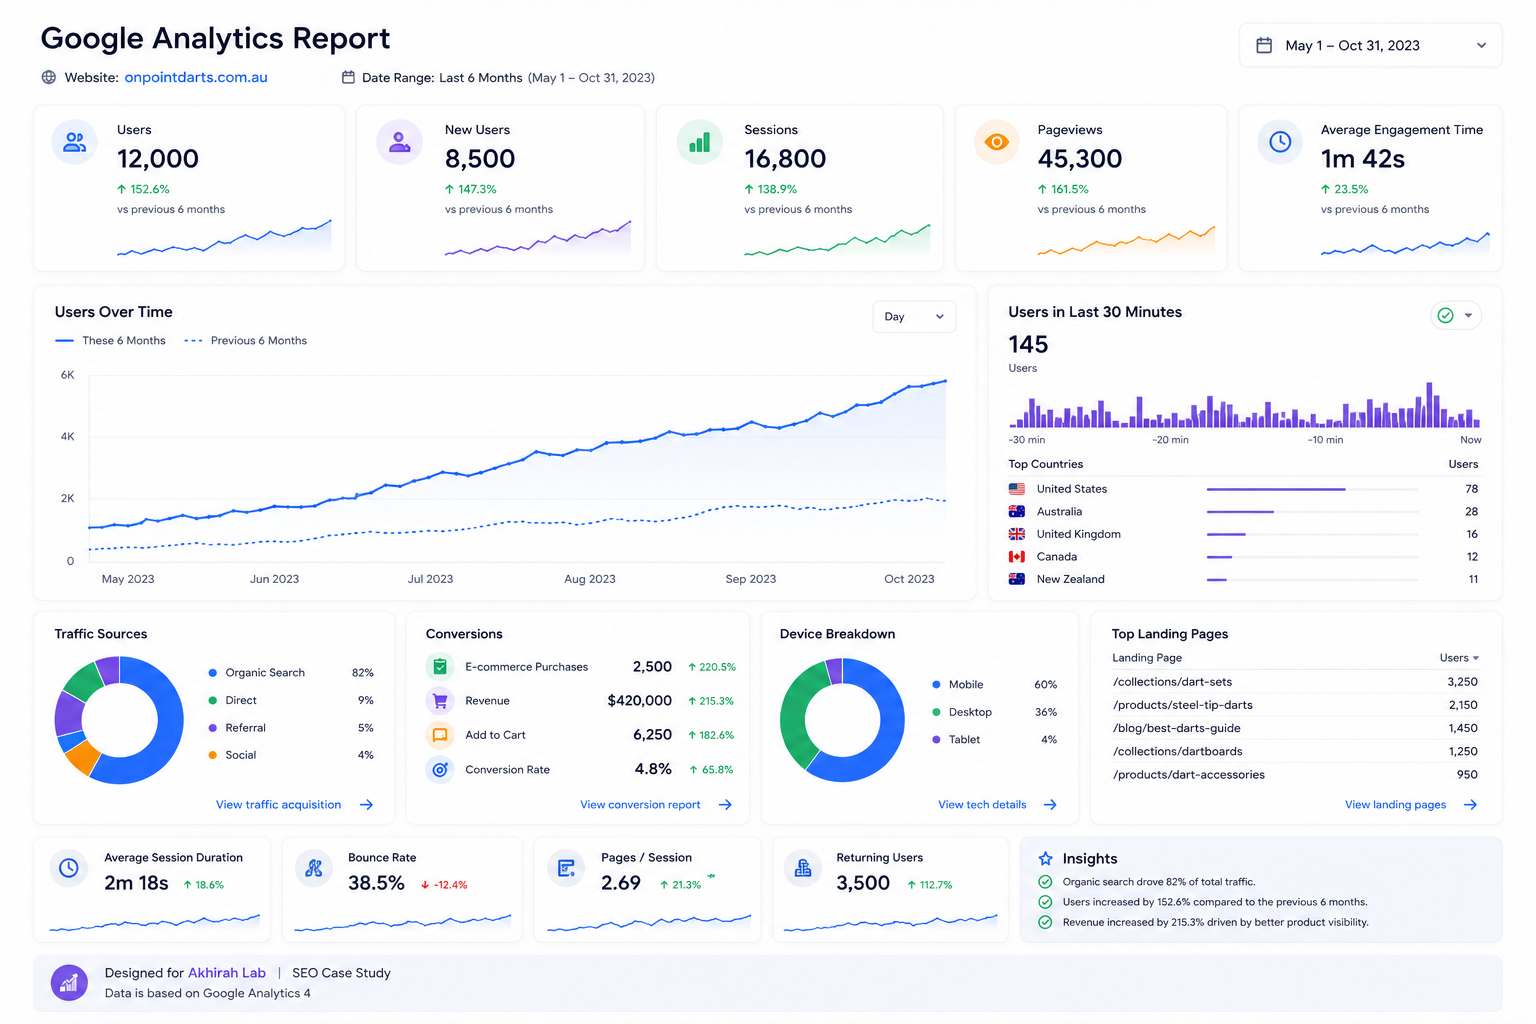The height and width of the screenshot is (1024, 1536).
Task: Click the 45,300 Pageviews value
Action: 1080,159
